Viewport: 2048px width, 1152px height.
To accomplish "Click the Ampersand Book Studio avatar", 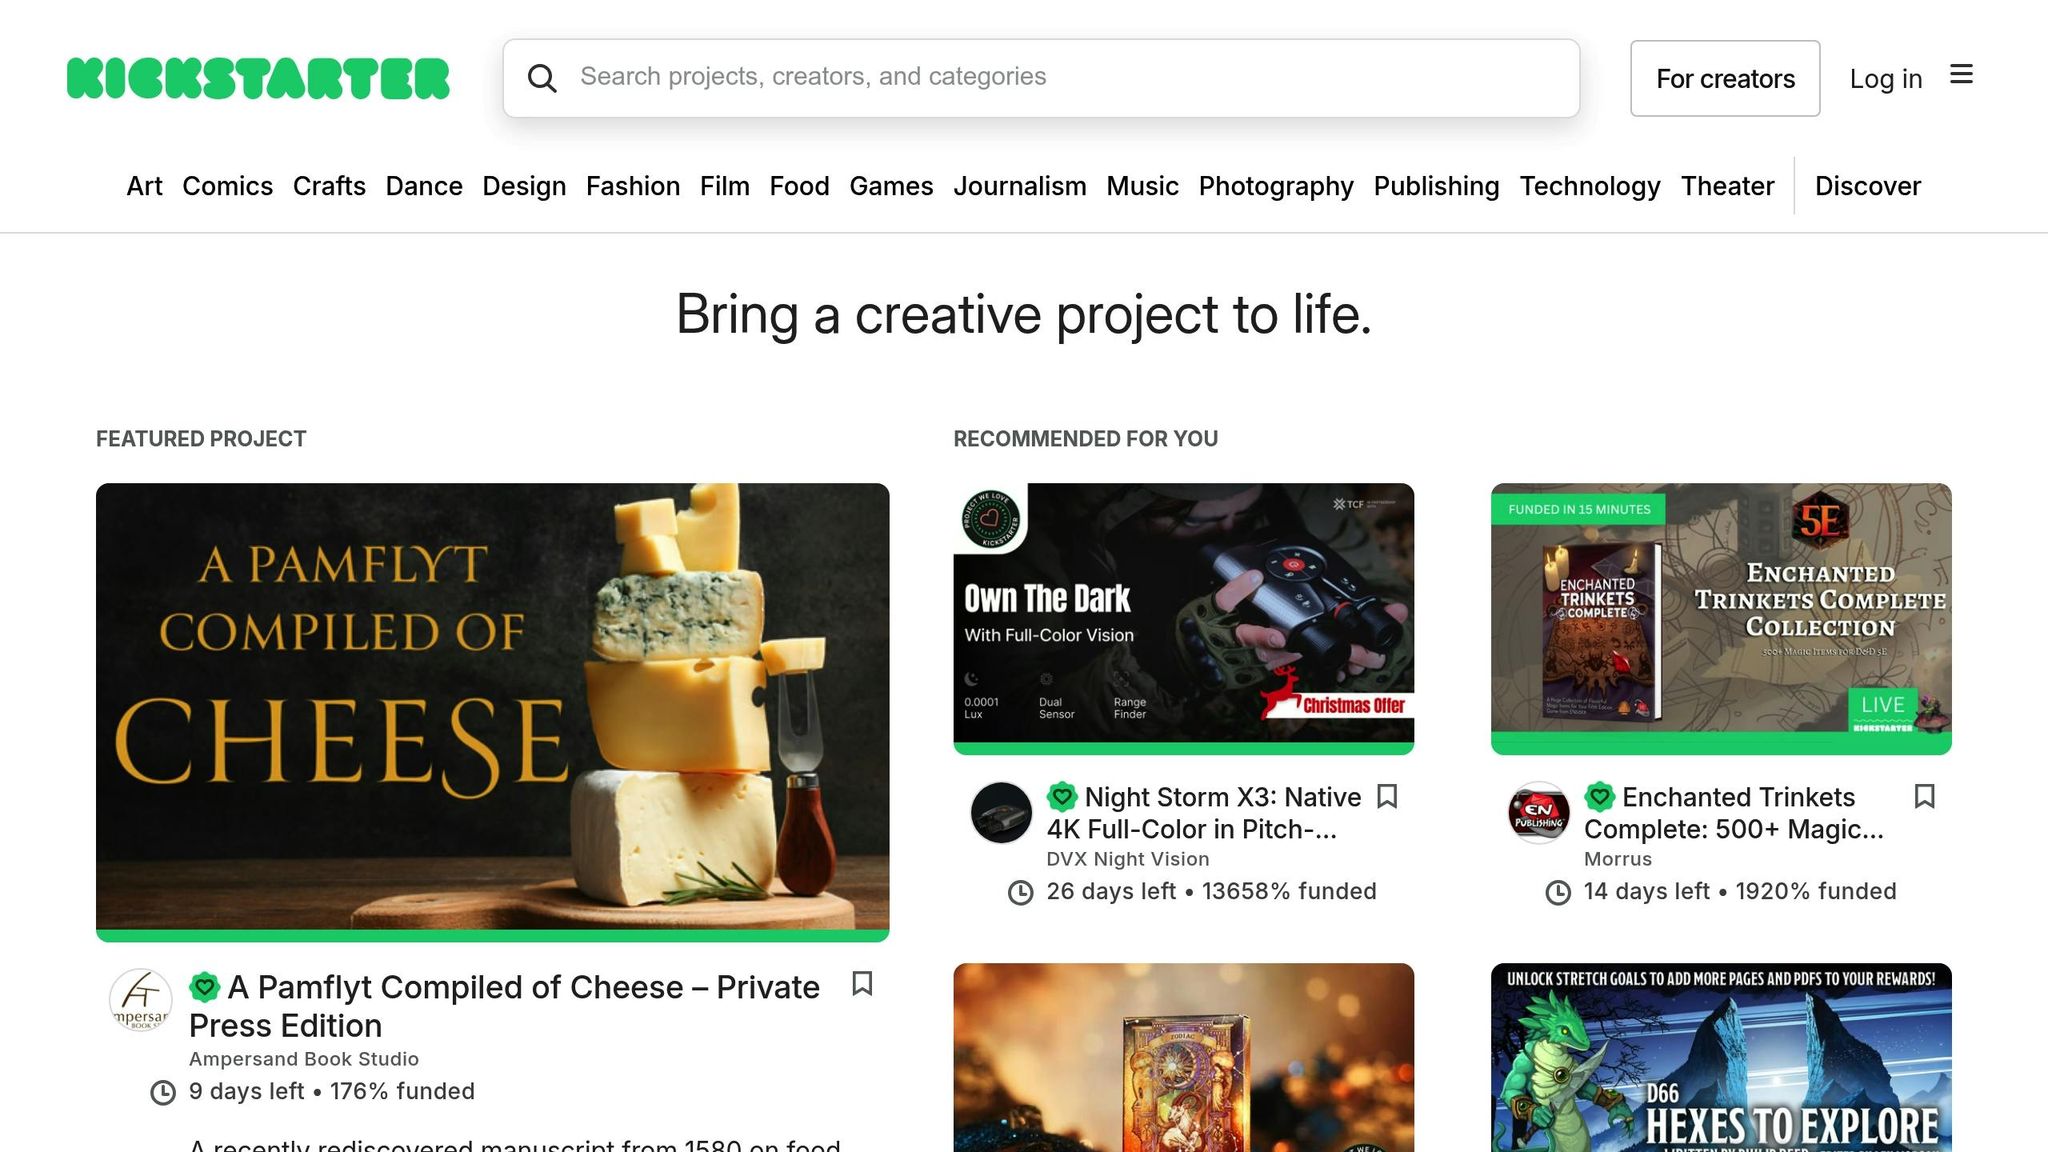I will 141,999.
